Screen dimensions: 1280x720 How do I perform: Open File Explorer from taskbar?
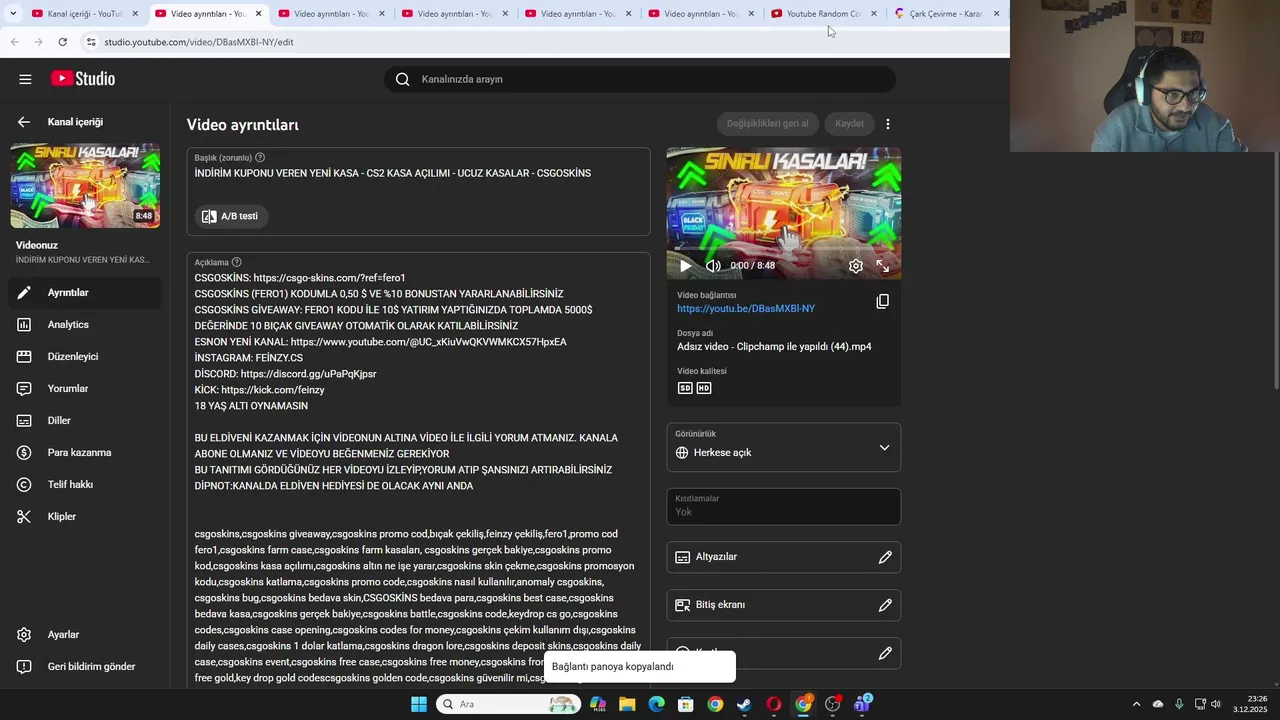click(x=627, y=704)
